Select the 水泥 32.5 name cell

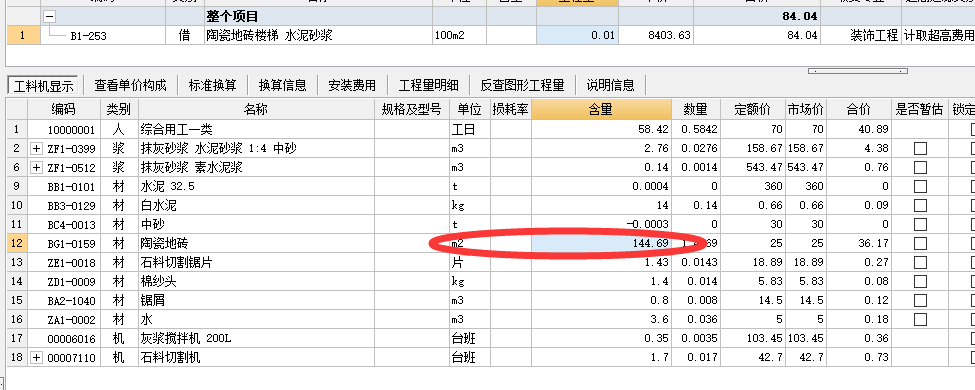256,187
